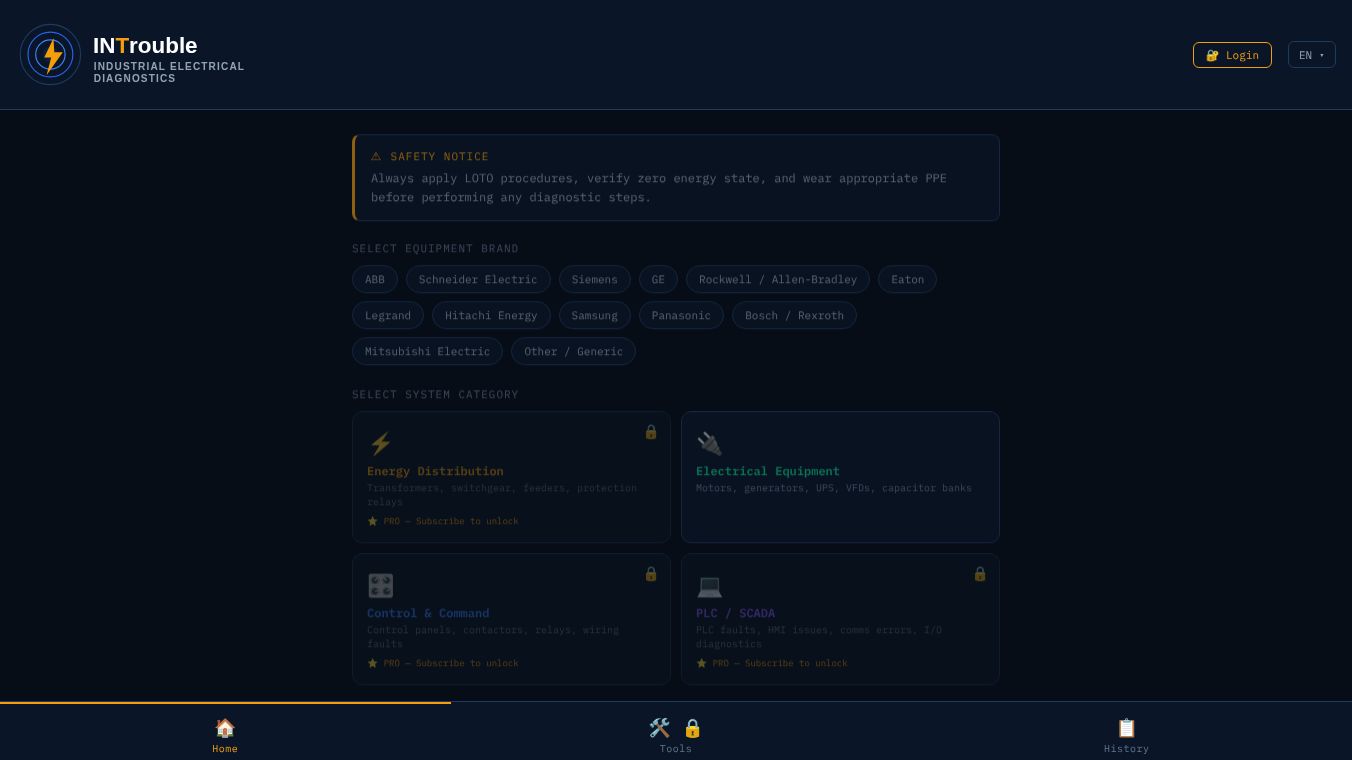
Task: Select the Schneider Electric brand chip
Action: (478, 279)
